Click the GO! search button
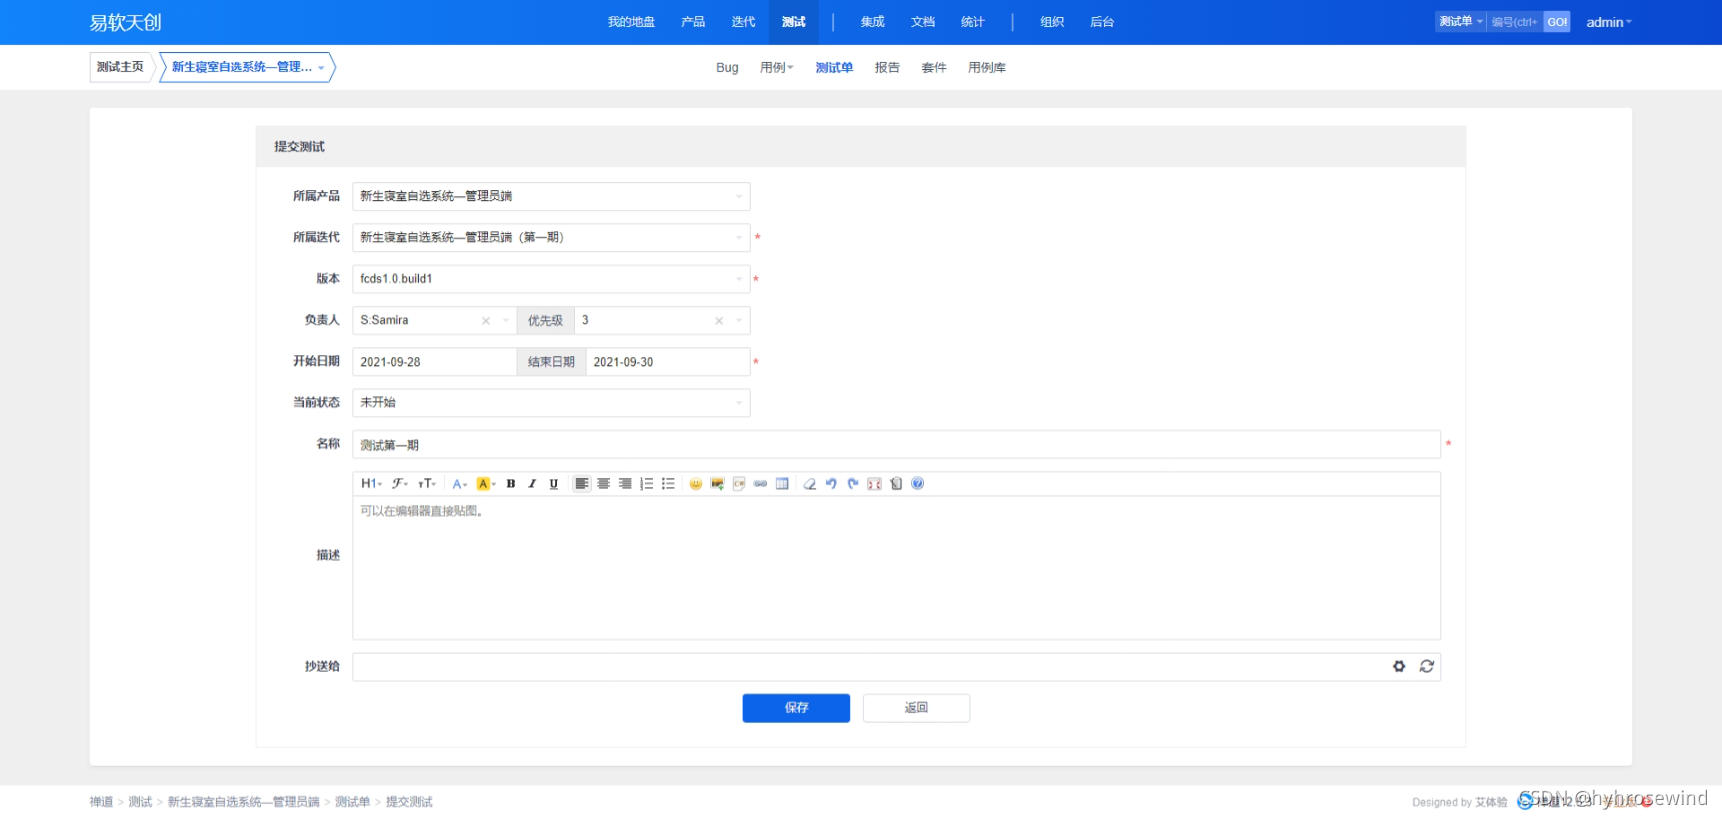The width and height of the screenshot is (1722, 819). 1557,22
